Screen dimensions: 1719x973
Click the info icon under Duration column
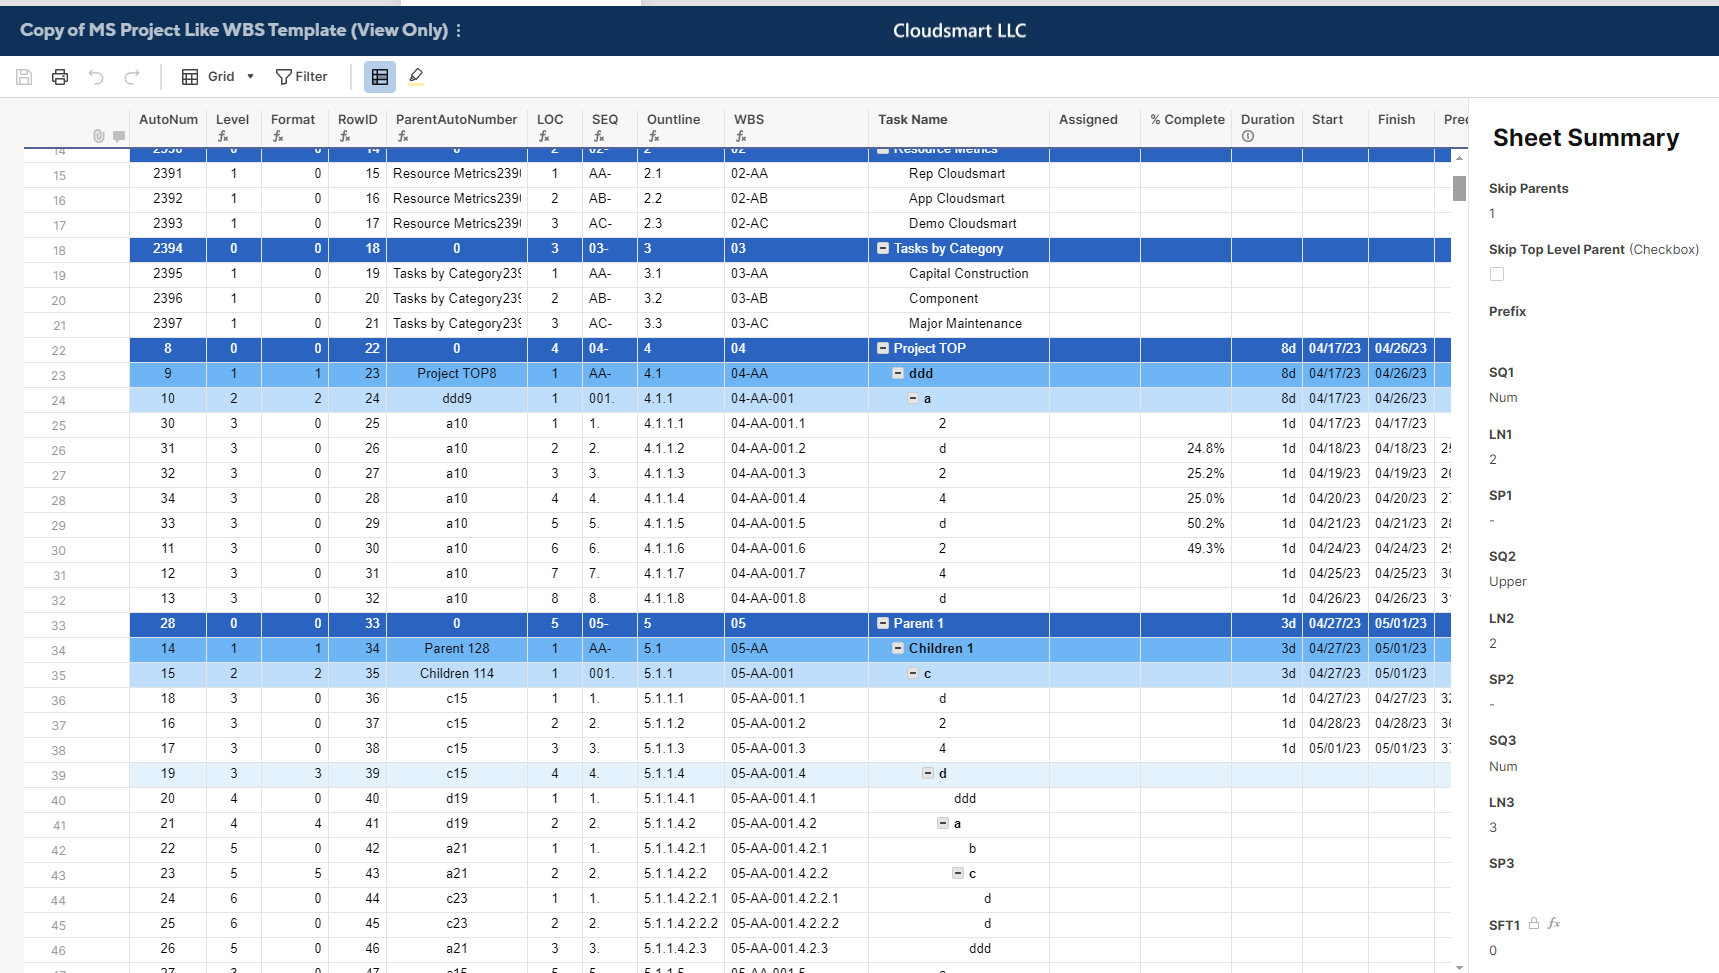tap(1248, 136)
